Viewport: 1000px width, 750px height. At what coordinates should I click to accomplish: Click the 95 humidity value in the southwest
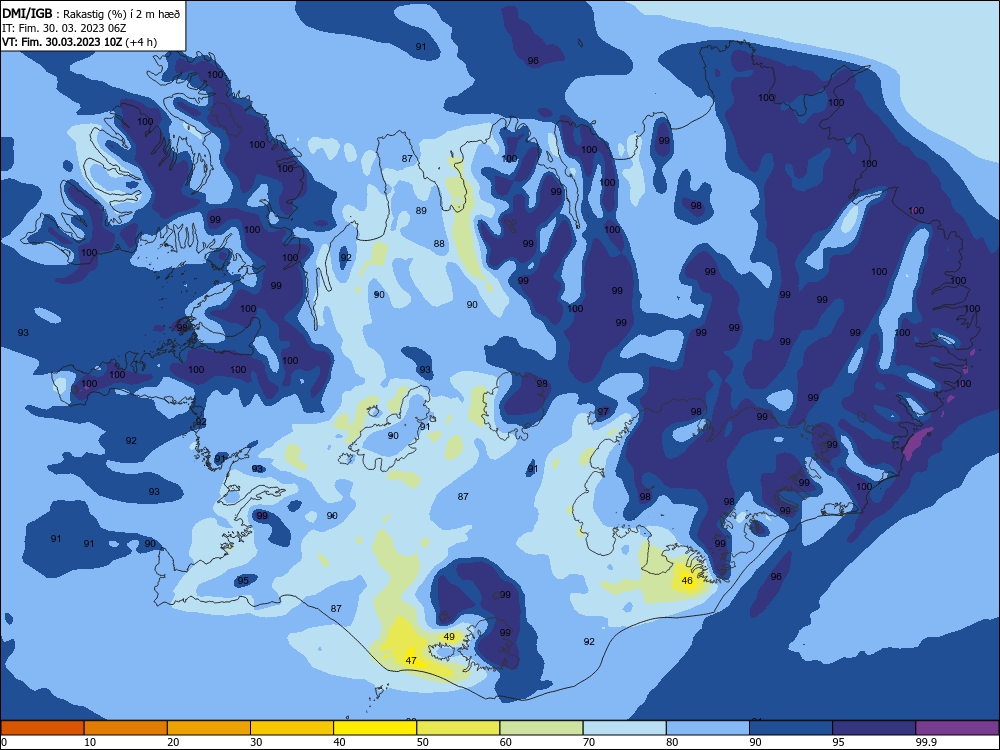242,580
